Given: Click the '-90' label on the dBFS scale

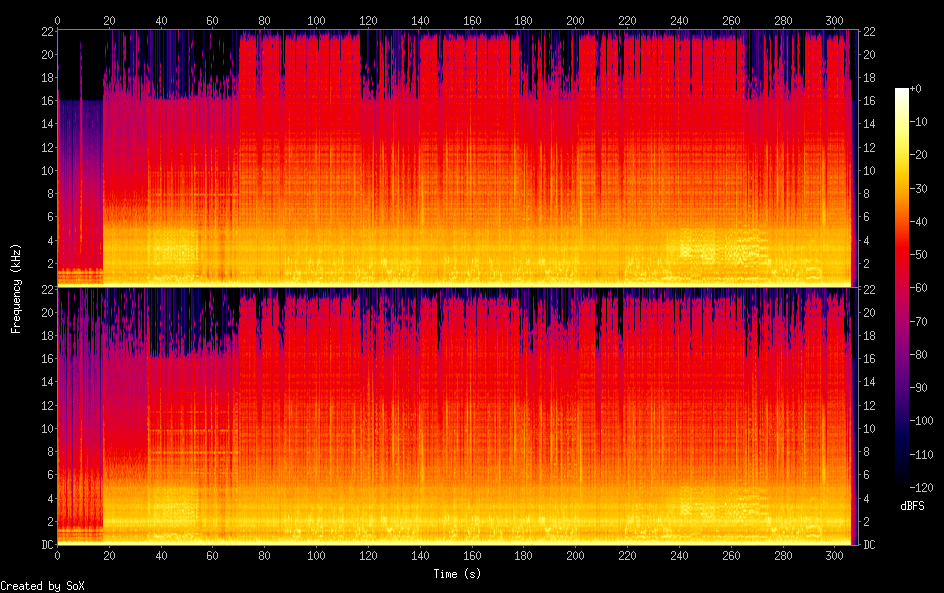Looking at the screenshot, I should click(925, 387).
